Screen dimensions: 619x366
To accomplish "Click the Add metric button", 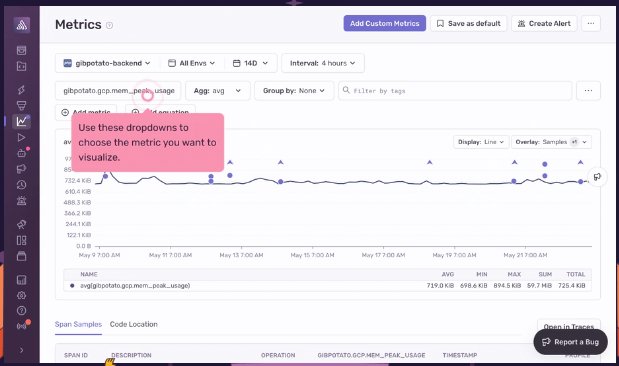I will pos(86,112).
